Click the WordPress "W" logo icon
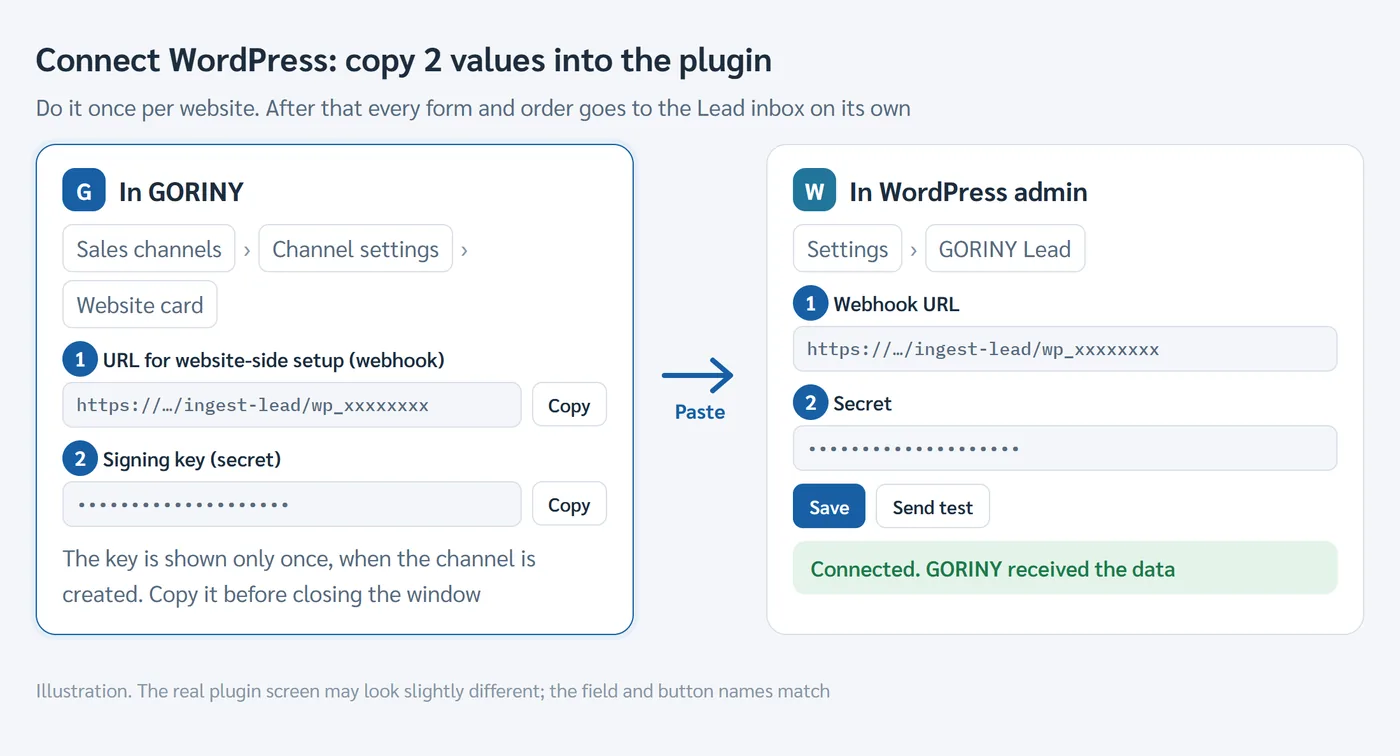This screenshot has height=756, width=1400. pyautogui.click(x=814, y=190)
